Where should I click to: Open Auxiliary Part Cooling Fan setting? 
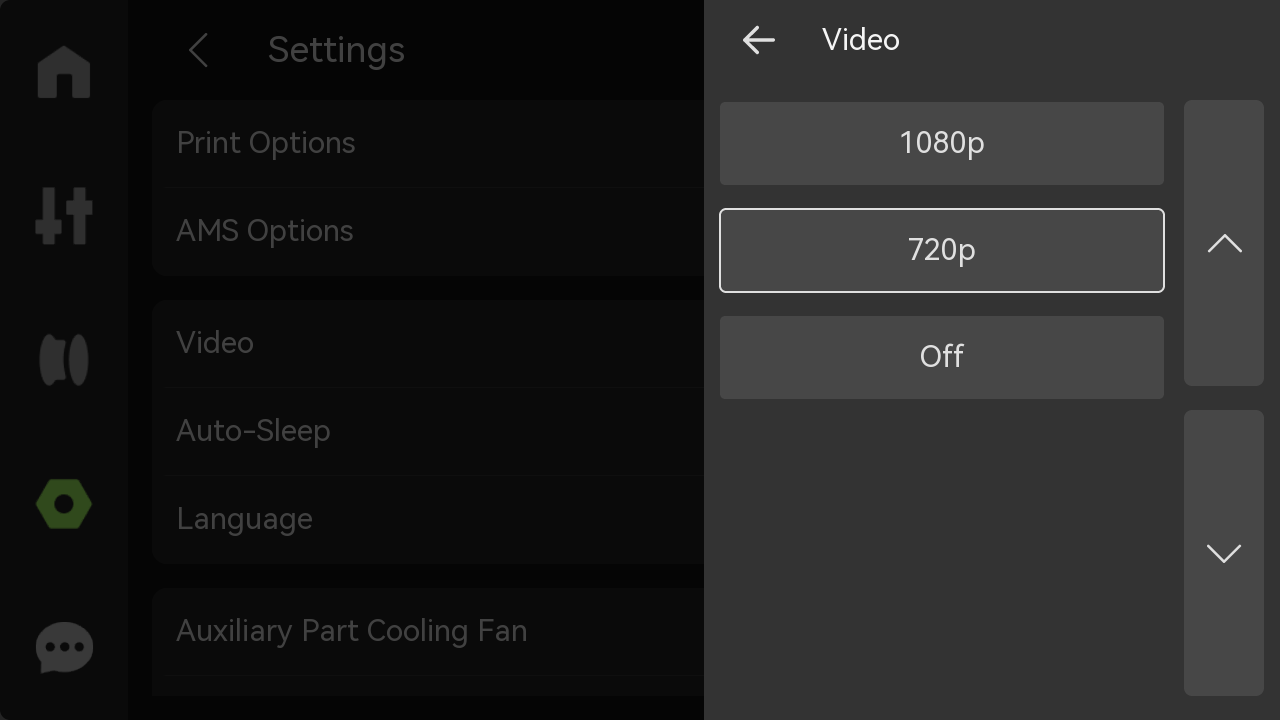tap(428, 631)
